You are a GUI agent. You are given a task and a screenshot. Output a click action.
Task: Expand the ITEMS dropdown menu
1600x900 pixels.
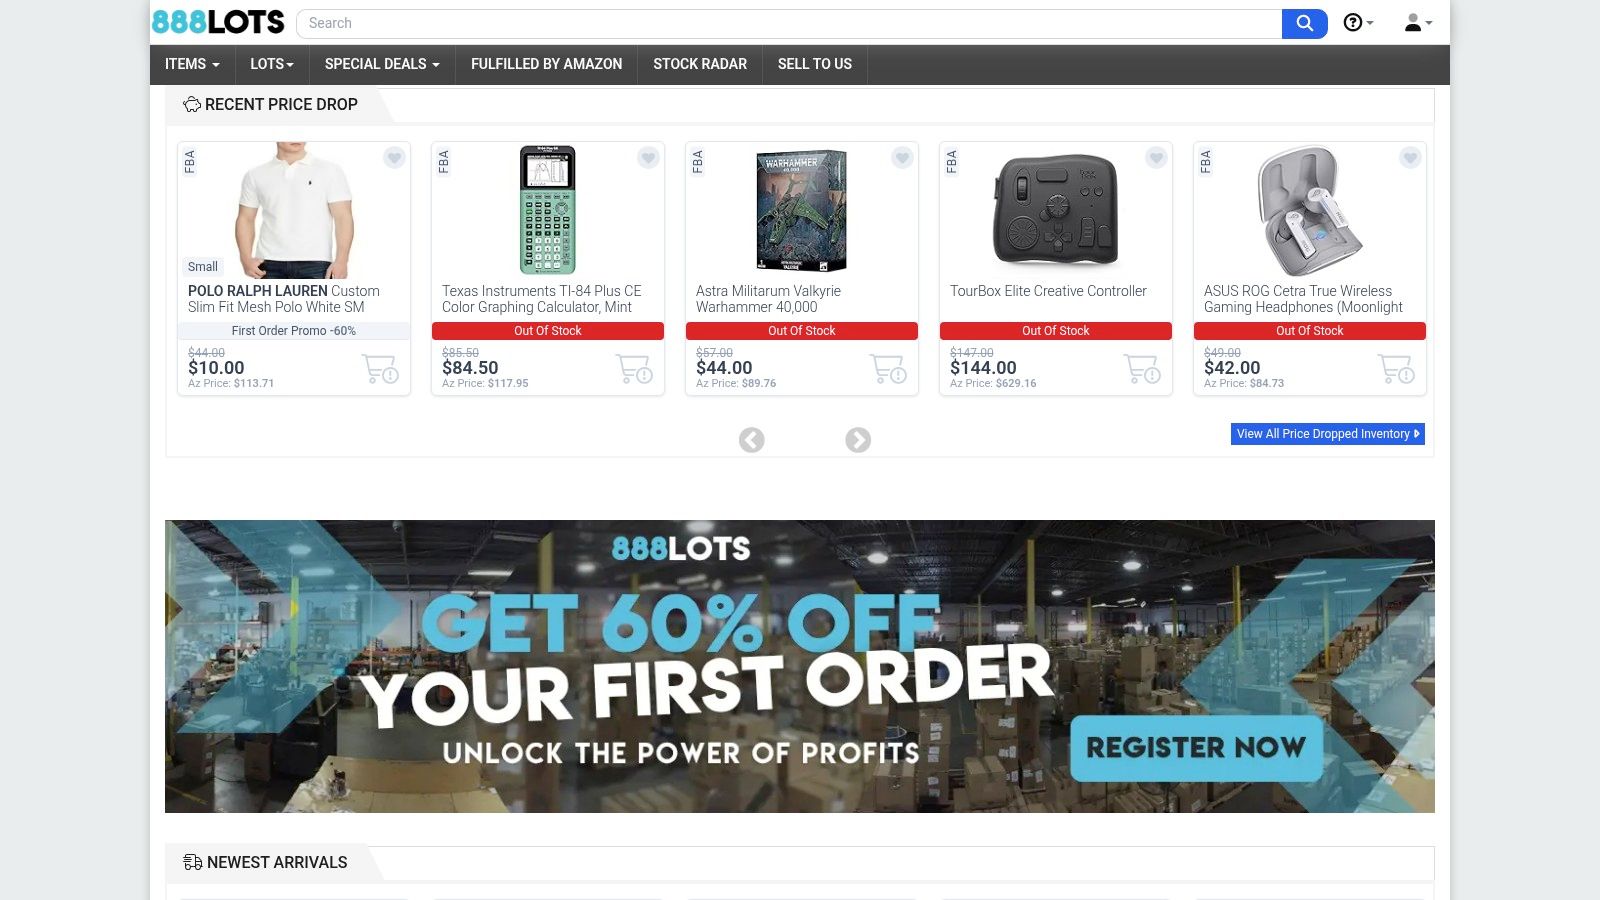(192, 64)
